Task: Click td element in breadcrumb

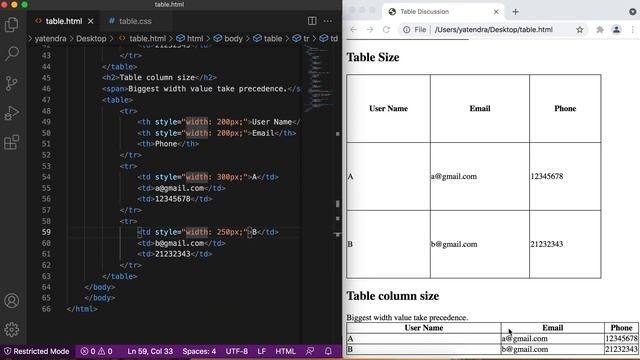Action: coord(329,38)
